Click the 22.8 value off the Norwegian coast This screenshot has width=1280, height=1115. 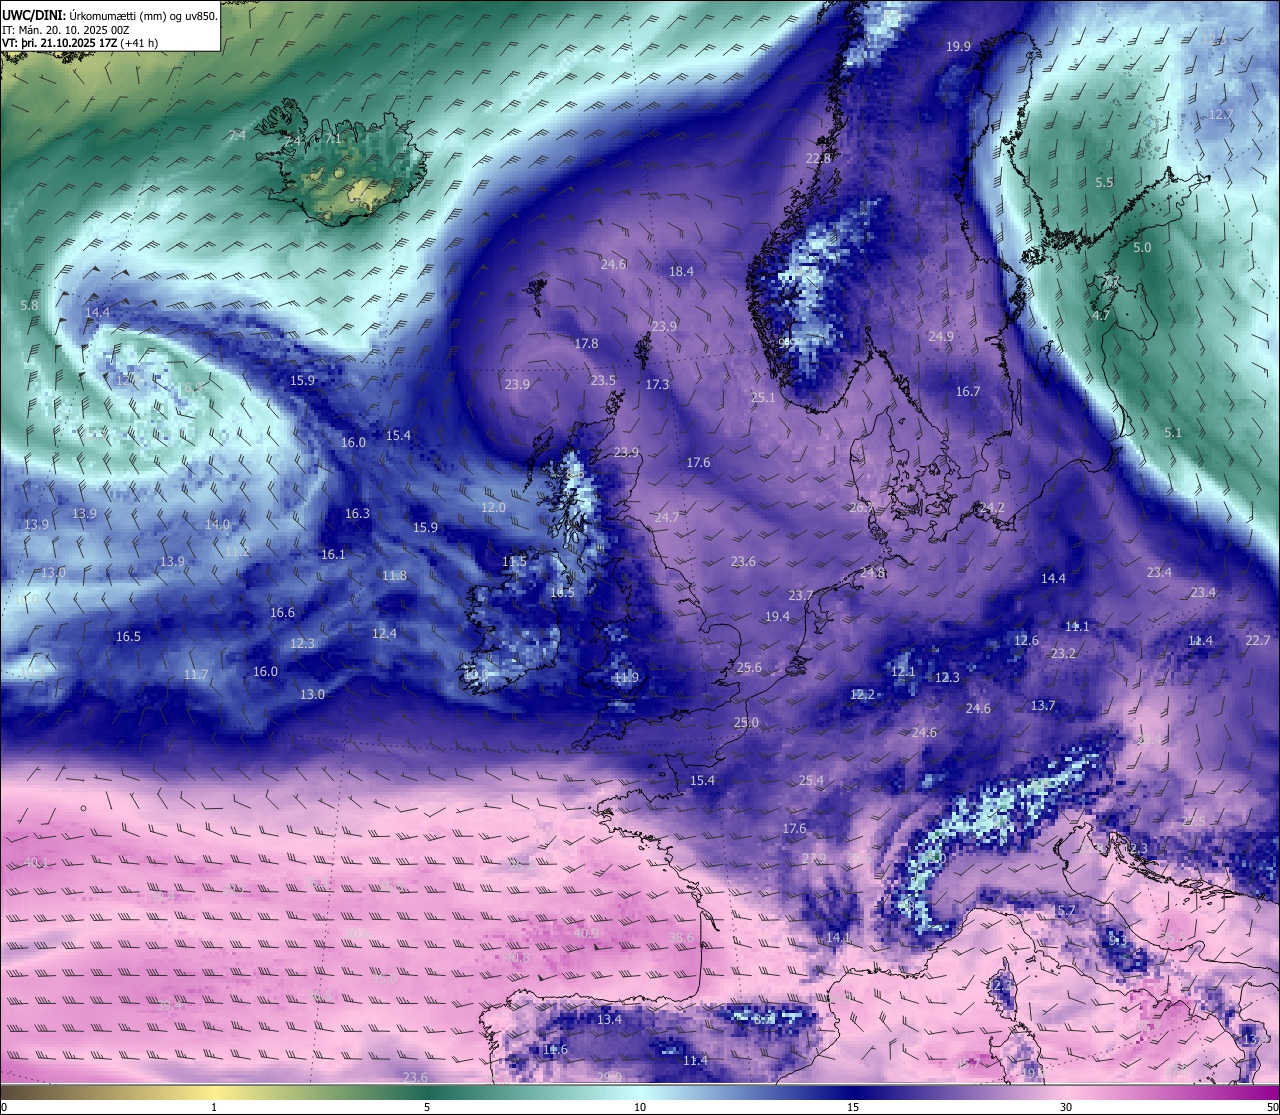pyautogui.click(x=818, y=158)
